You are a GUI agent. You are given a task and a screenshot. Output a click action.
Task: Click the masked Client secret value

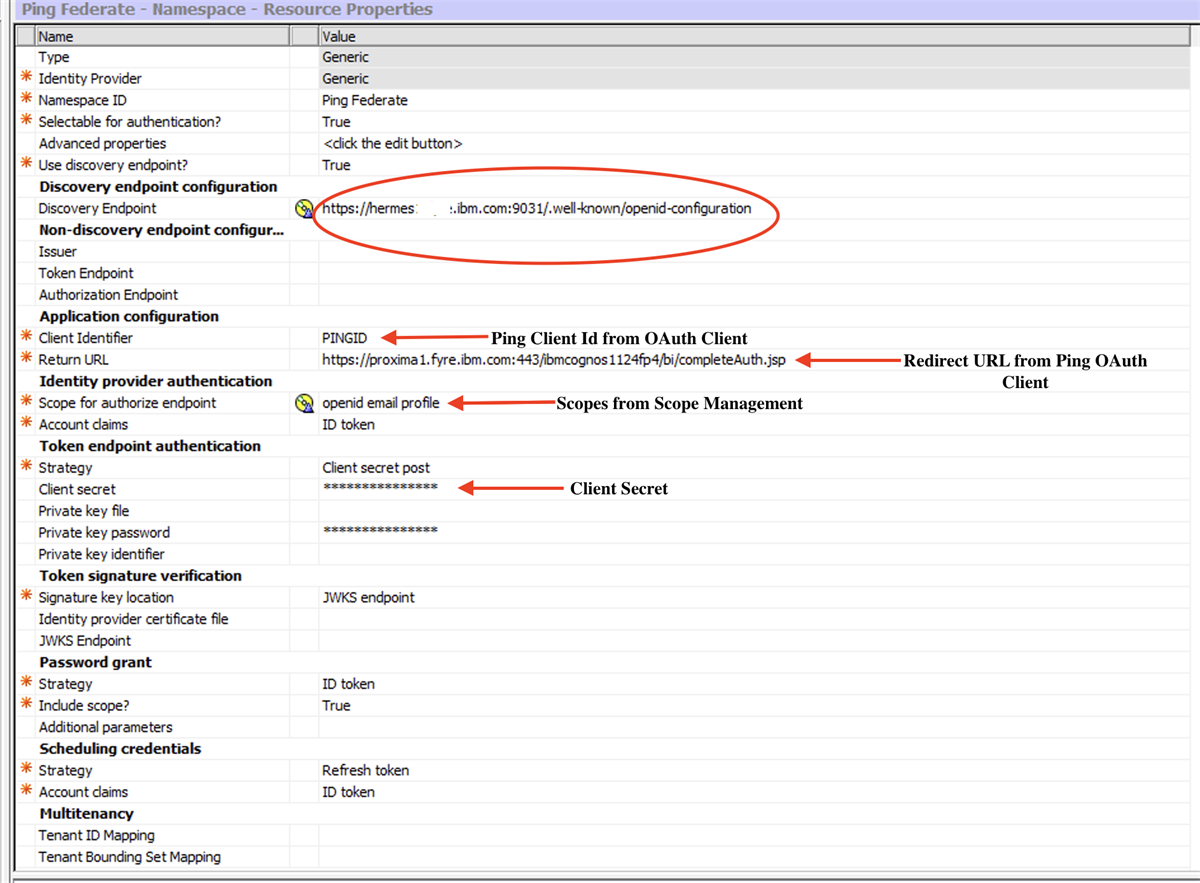(380, 487)
